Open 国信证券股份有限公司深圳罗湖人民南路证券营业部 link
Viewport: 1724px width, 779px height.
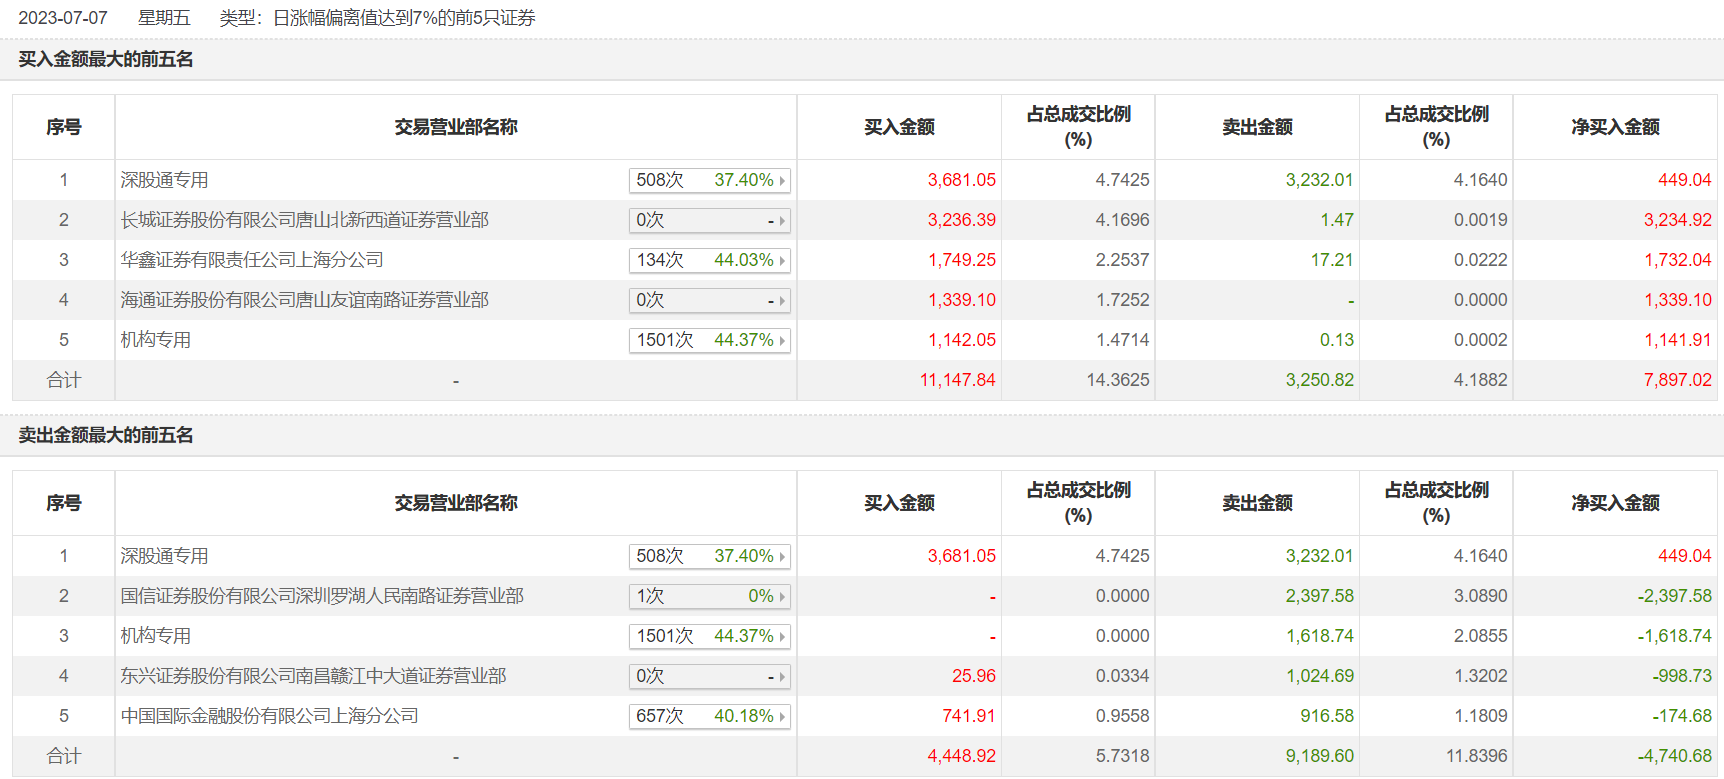click(x=322, y=596)
